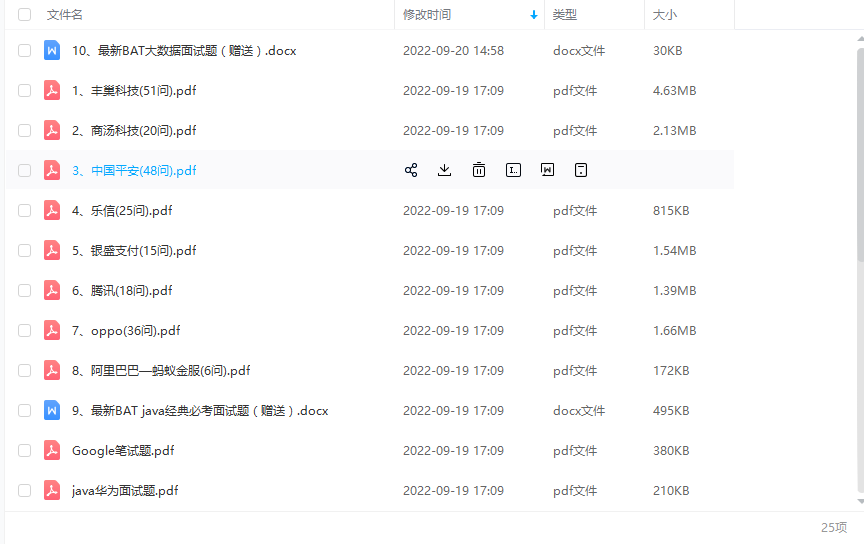Check the box for 9、最新BAT java经典必考面试题.docx
The image size is (864, 544).
point(24,411)
